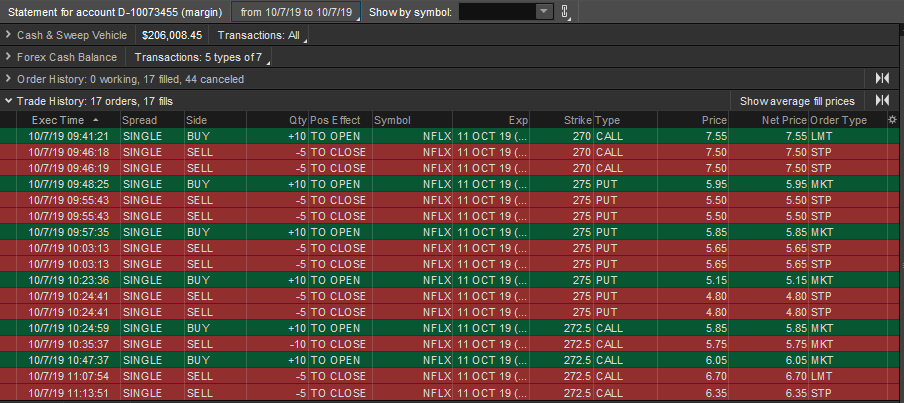Sort by Pos Effect column header
Screen dimensions: 904x403
click(x=341, y=120)
